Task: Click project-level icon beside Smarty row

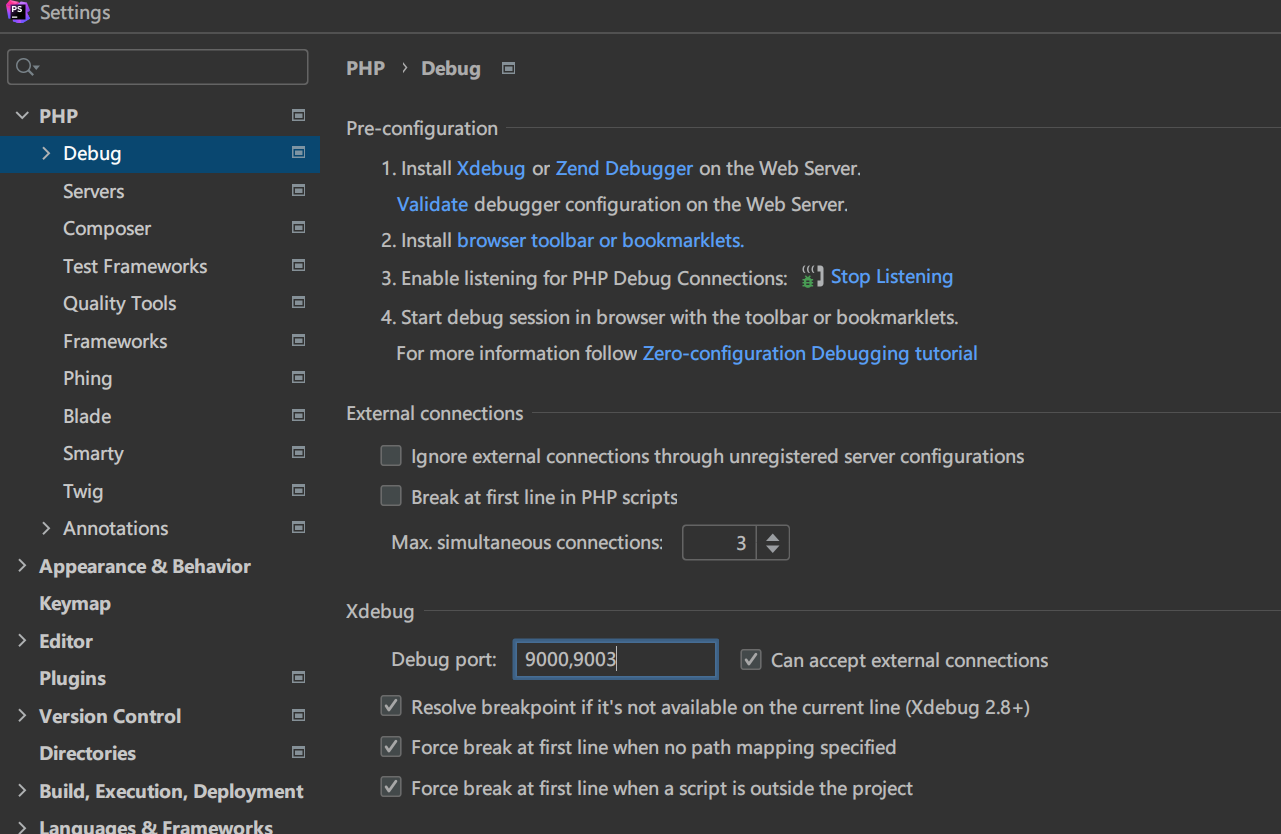Action: pyautogui.click(x=298, y=452)
